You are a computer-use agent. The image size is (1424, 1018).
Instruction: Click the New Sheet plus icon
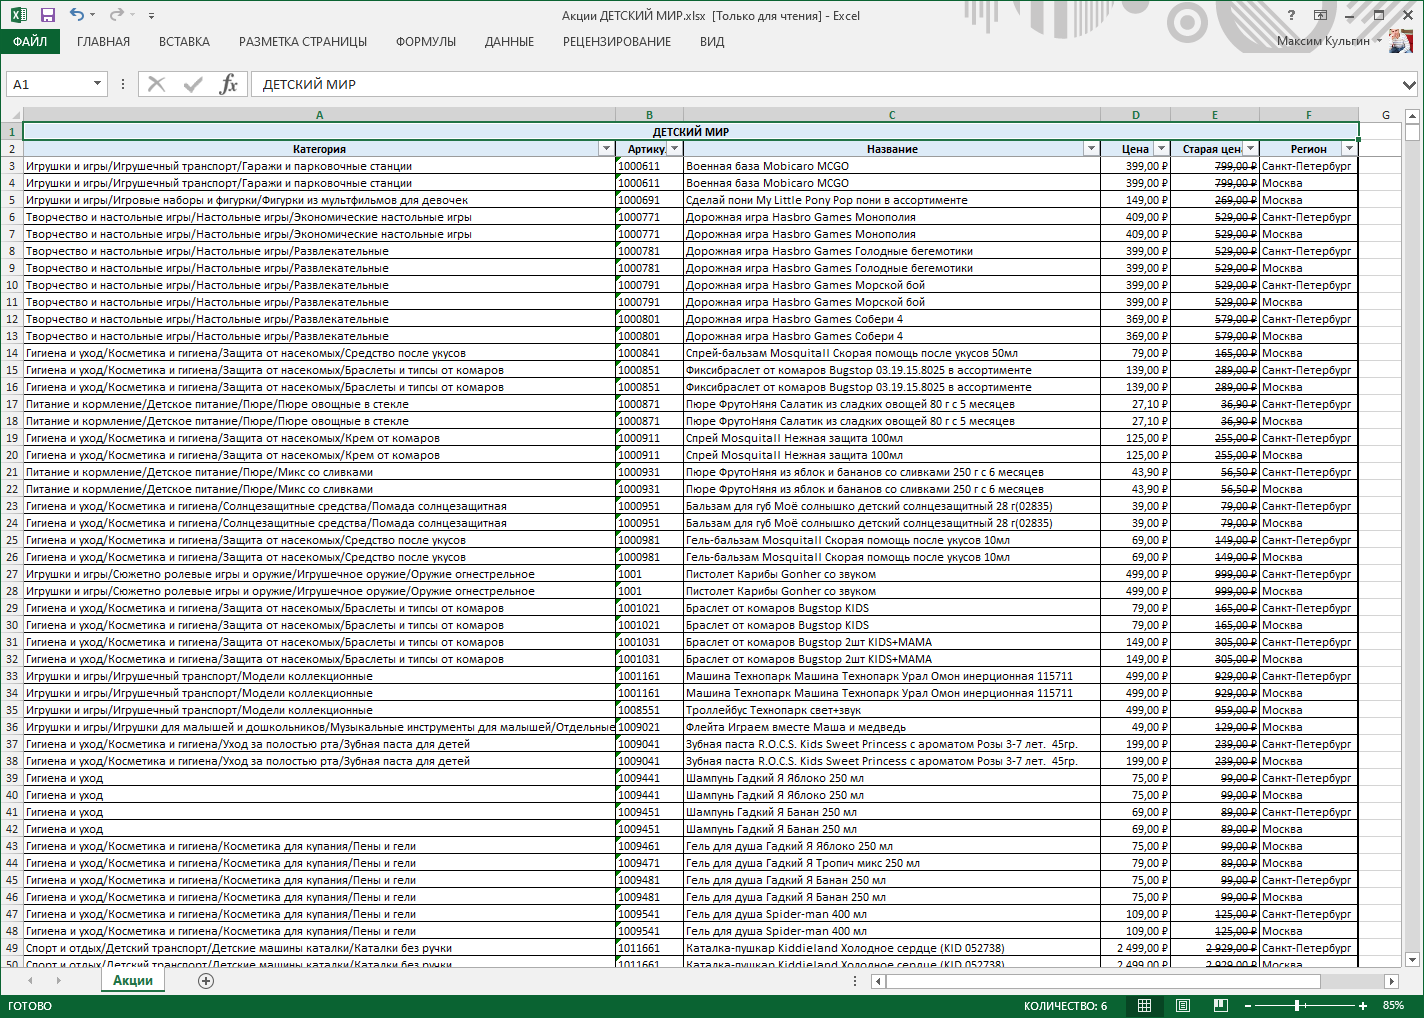(x=206, y=981)
